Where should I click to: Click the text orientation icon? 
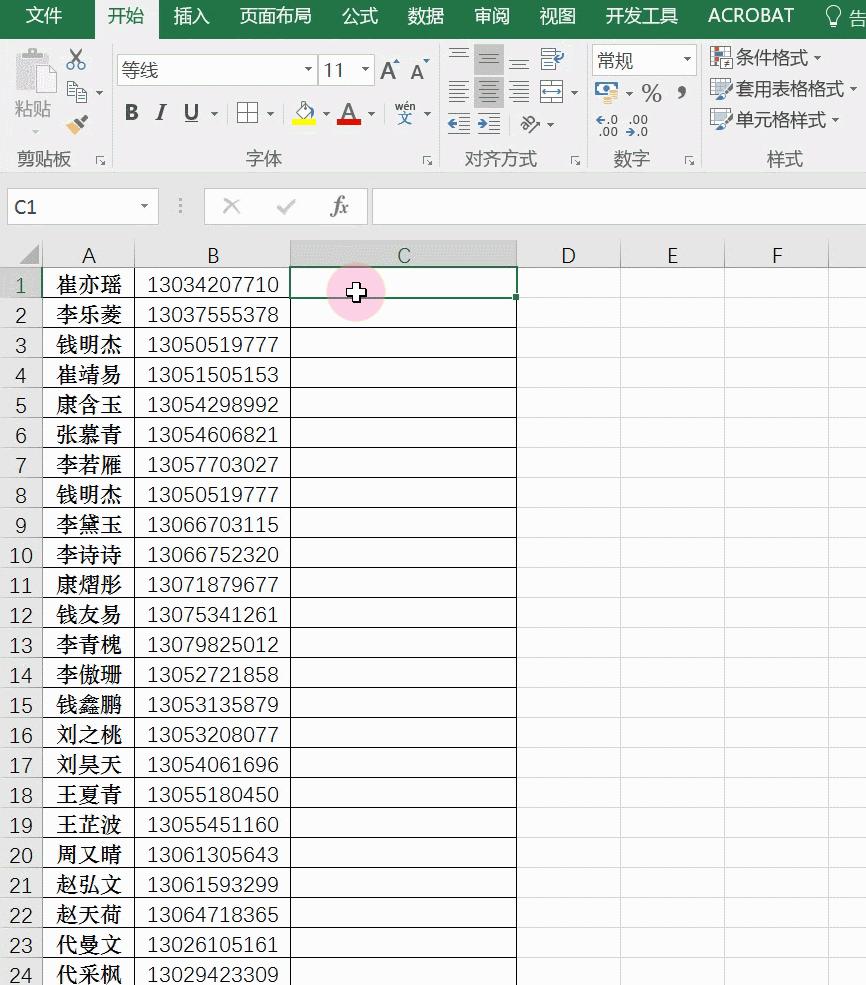click(531, 124)
